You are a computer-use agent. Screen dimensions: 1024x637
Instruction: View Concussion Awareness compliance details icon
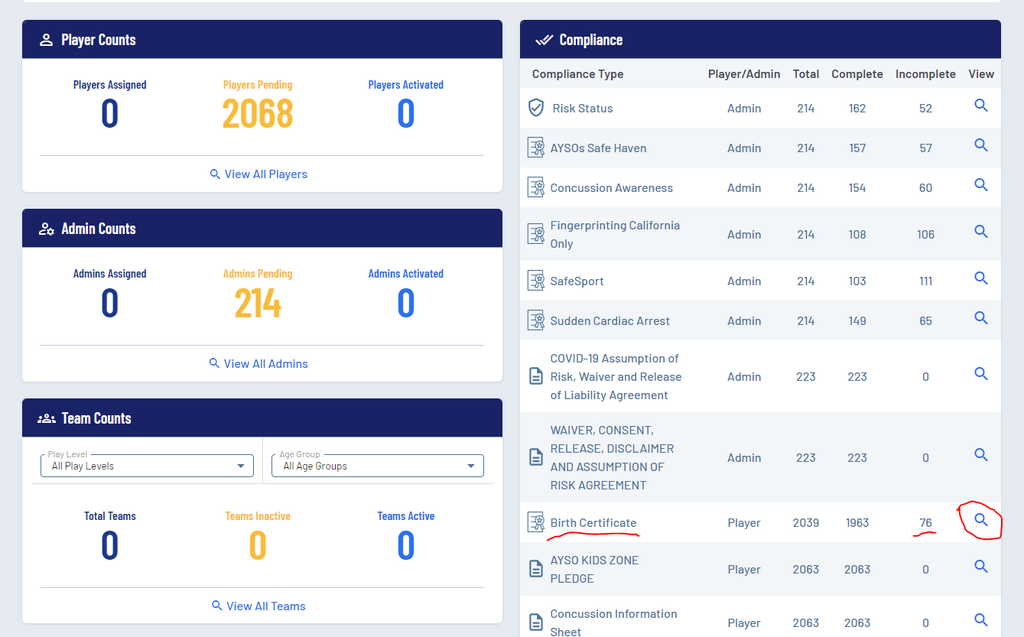click(981, 186)
